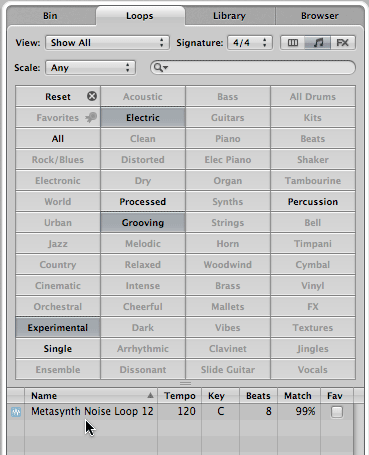369x455 pixels.
Task: Select the Strings category button
Action: pyautogui.click(x=228, y=222)
